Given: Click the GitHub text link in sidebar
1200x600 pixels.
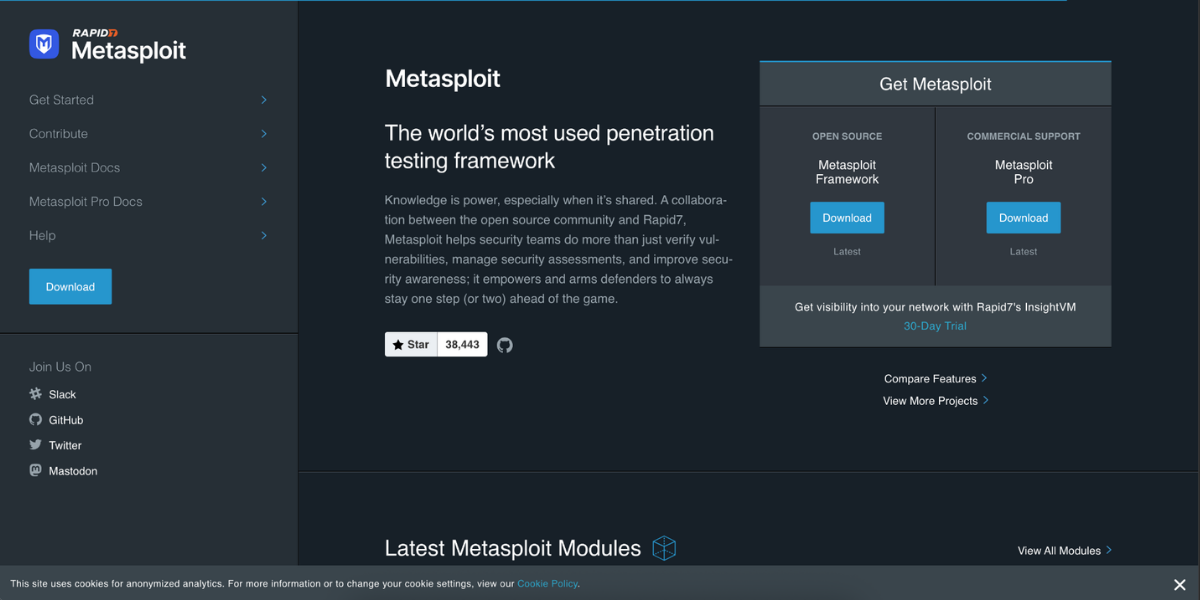Looking at the screenshot, I should pos(66,420).
